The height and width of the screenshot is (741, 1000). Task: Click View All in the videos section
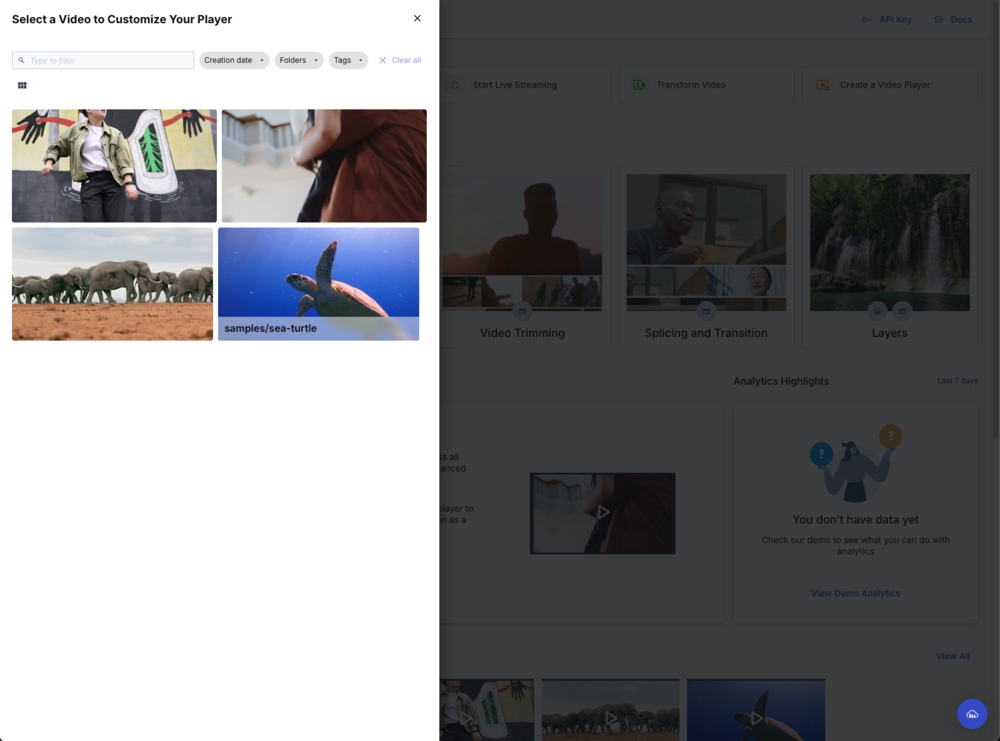tap(952, 656)
